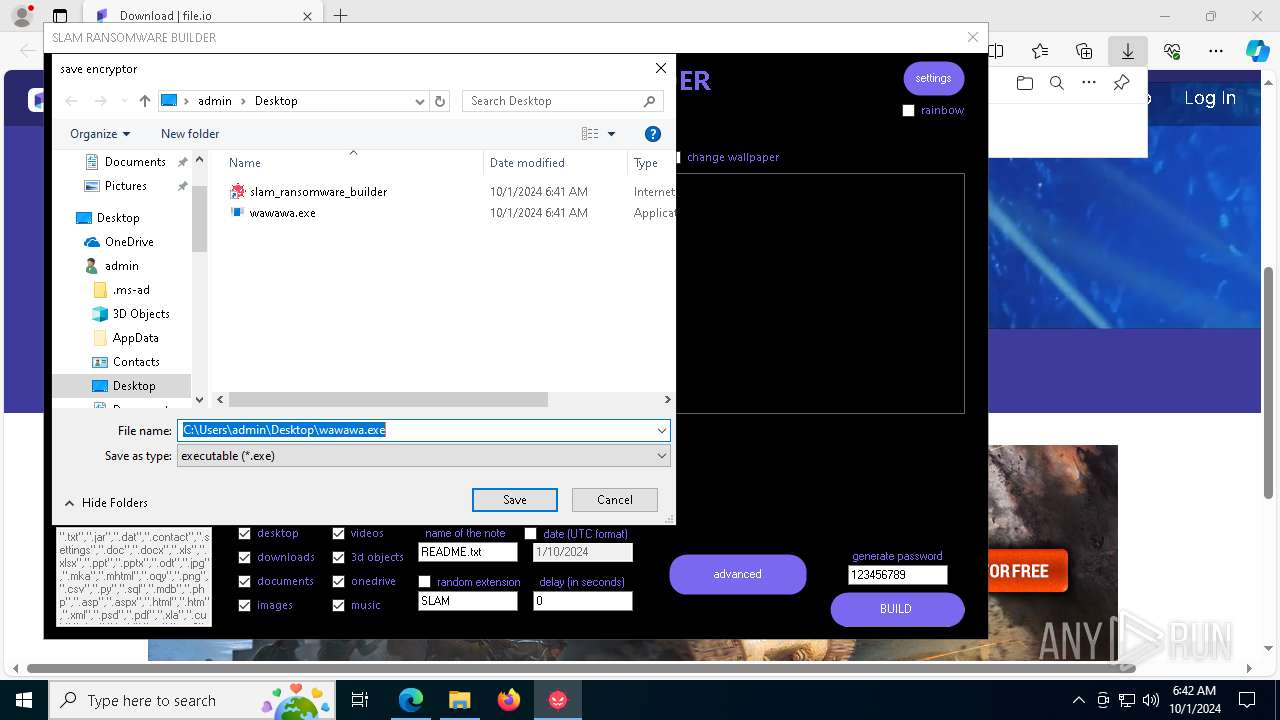Sort by Date modified column header
The width and height of the screenshot is (1280, 720).
click(527, 163)
